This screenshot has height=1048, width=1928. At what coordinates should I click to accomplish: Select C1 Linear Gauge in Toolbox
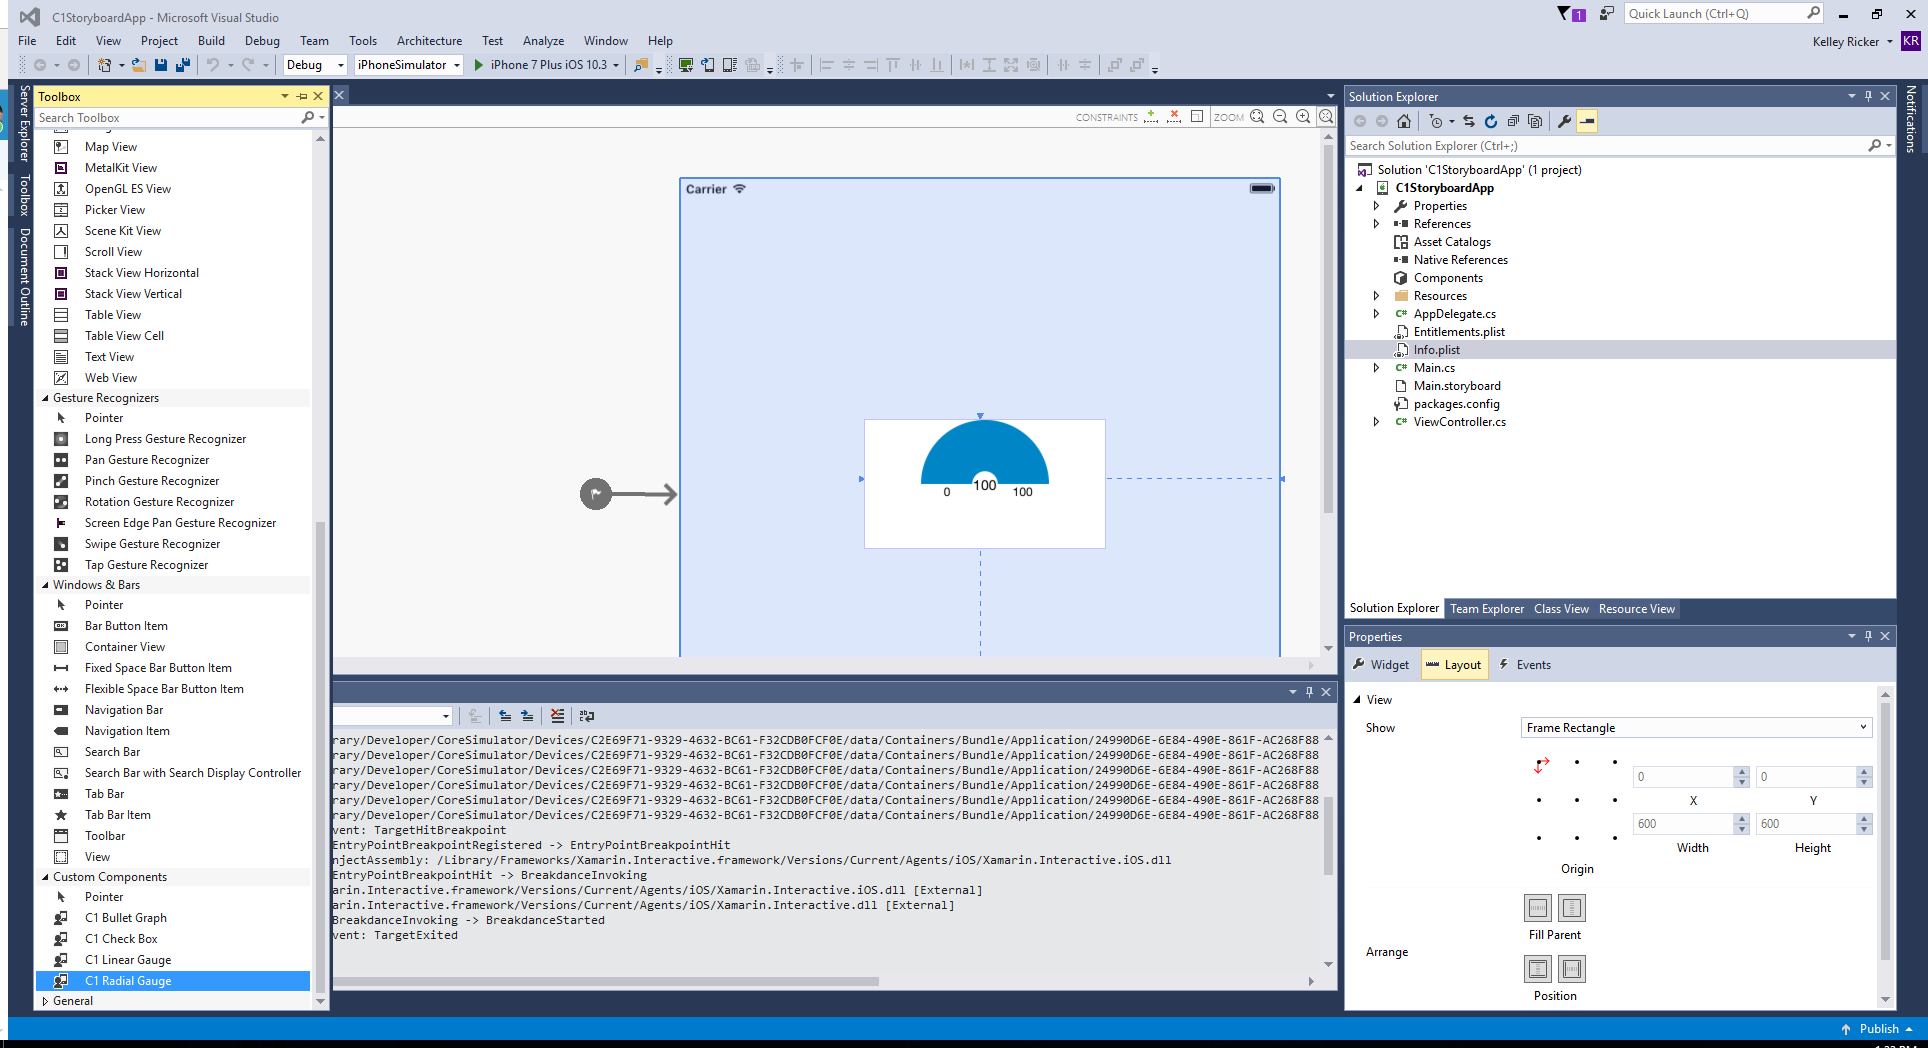pyautogui.click(x=128, y=960)
